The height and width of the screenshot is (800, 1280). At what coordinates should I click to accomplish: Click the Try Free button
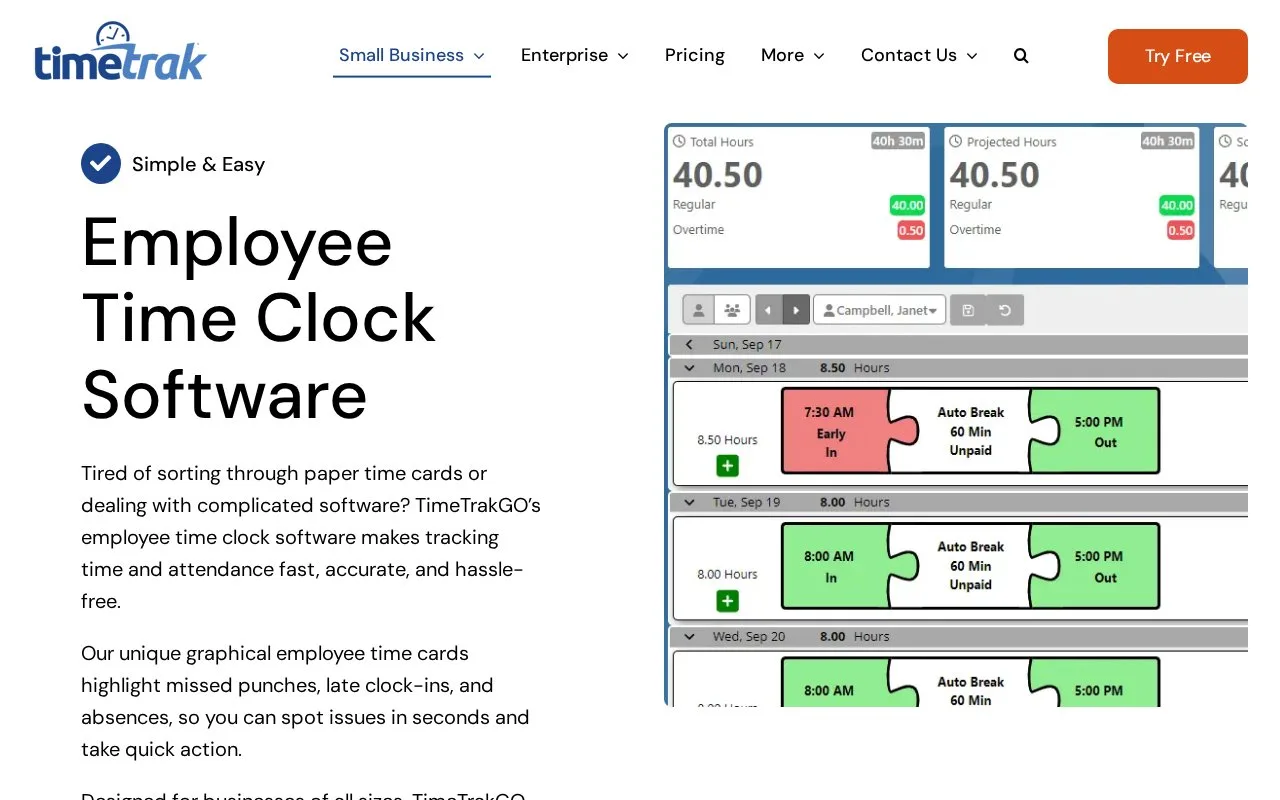[1178, 56]
